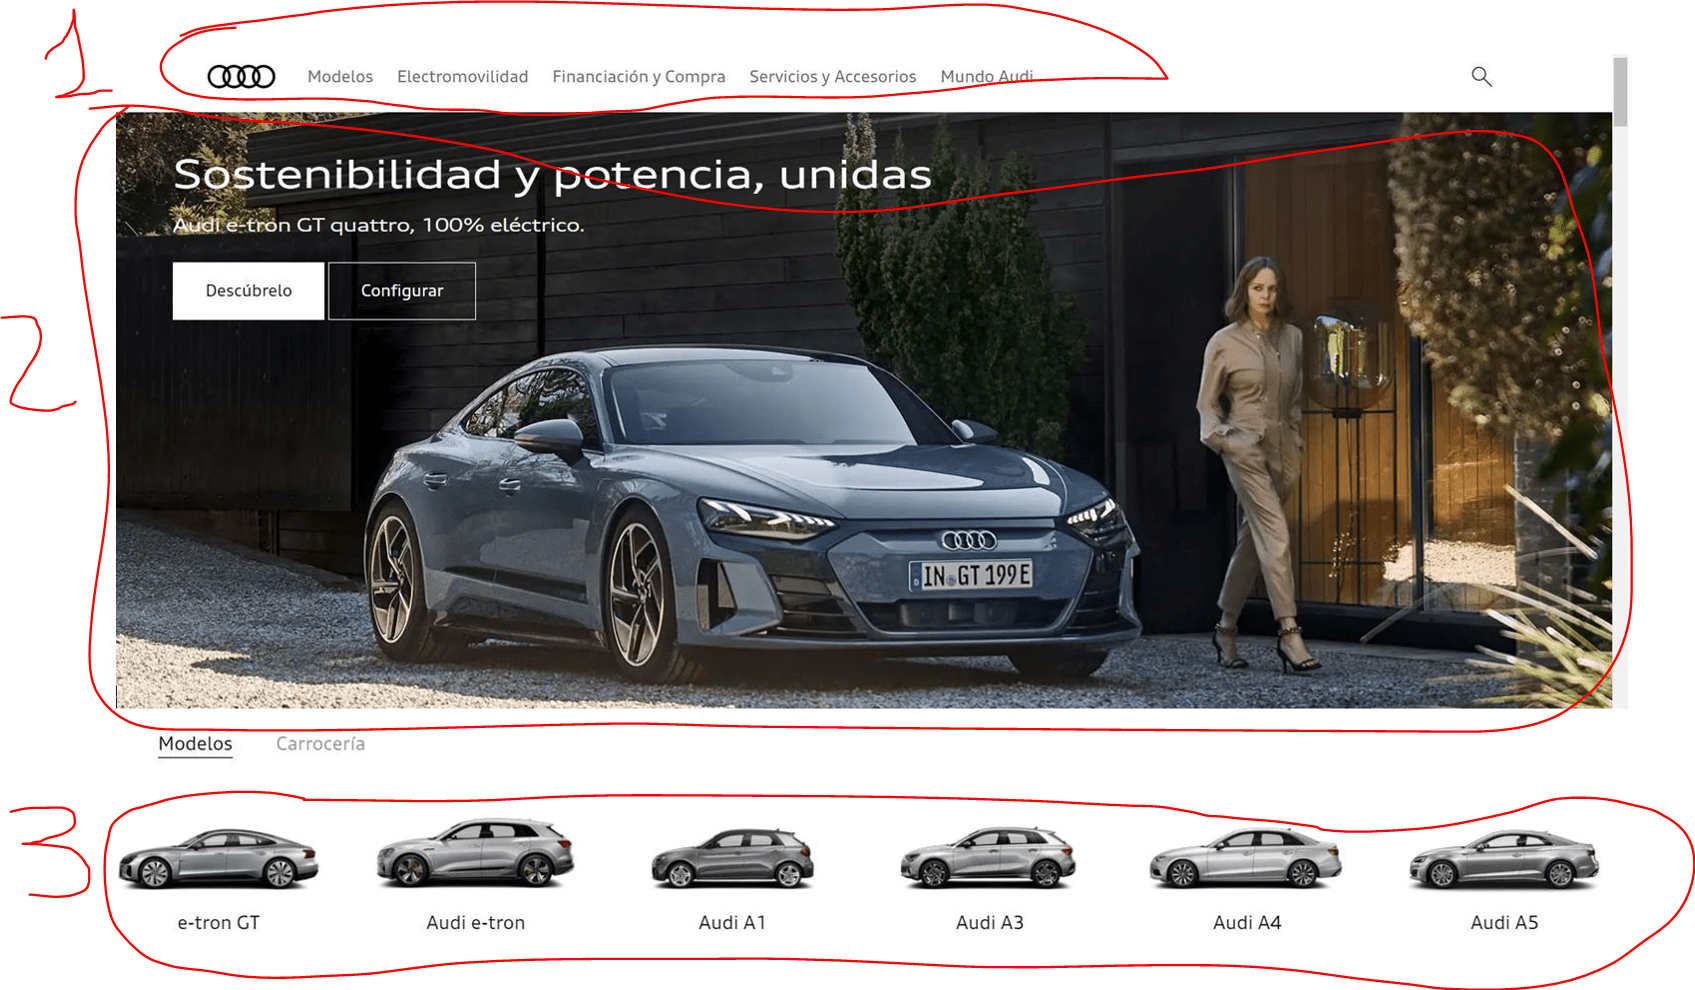The width and height of the screenshot is (1695, 990).
Task: Click the Audi e-tron model label
Action: (476, 923)
